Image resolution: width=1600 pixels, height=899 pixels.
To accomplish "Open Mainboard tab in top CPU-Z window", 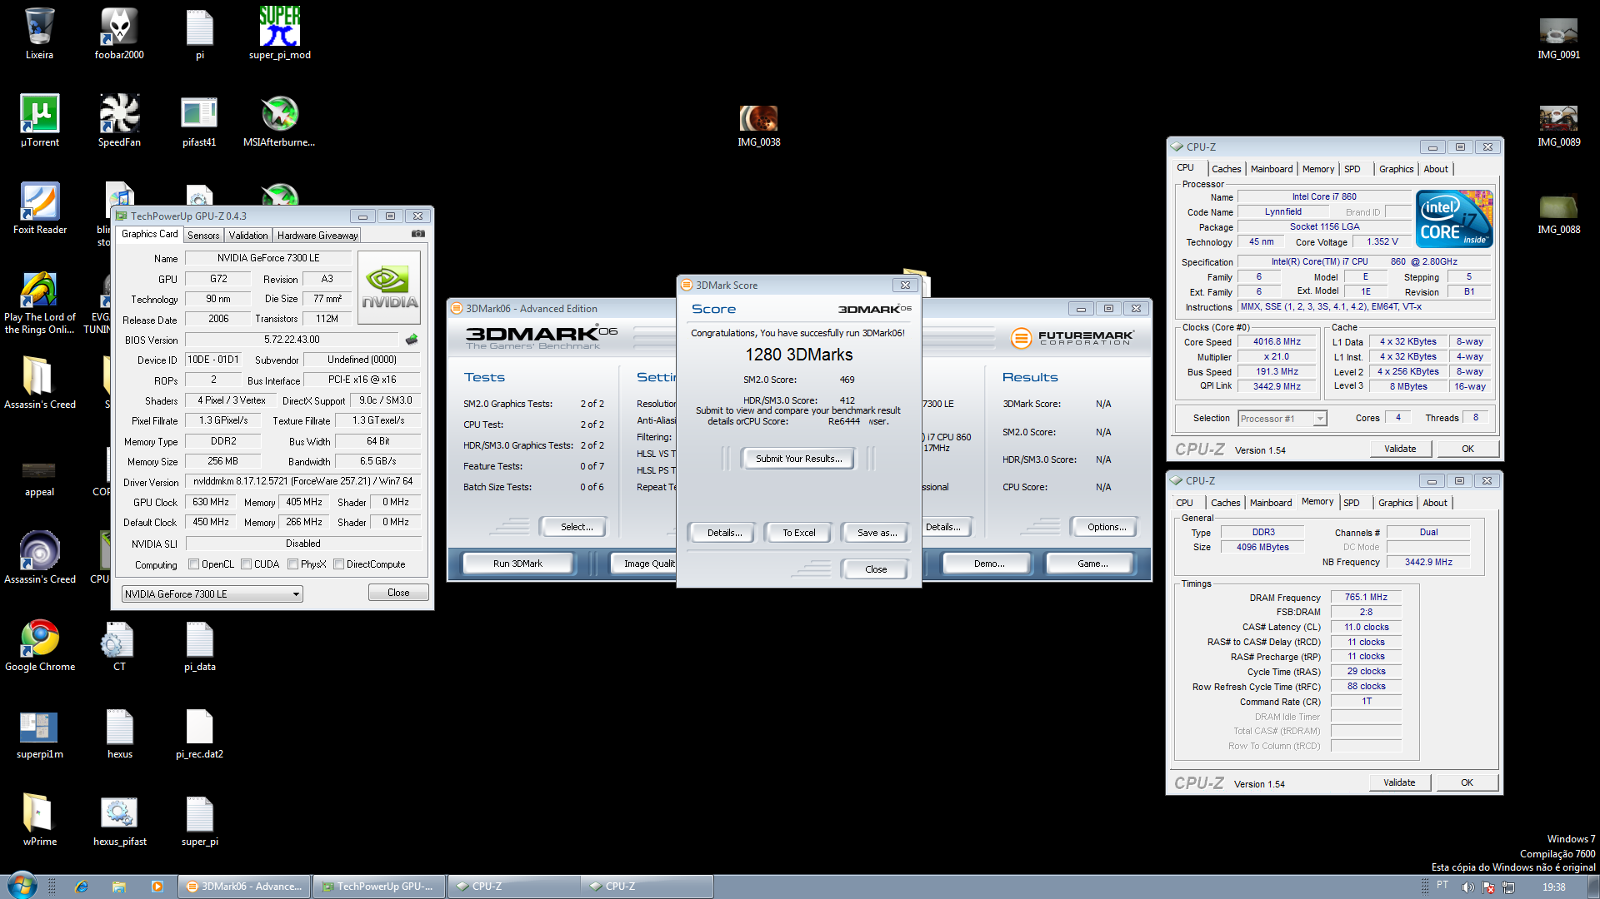I will click(x=1271, y=169).
